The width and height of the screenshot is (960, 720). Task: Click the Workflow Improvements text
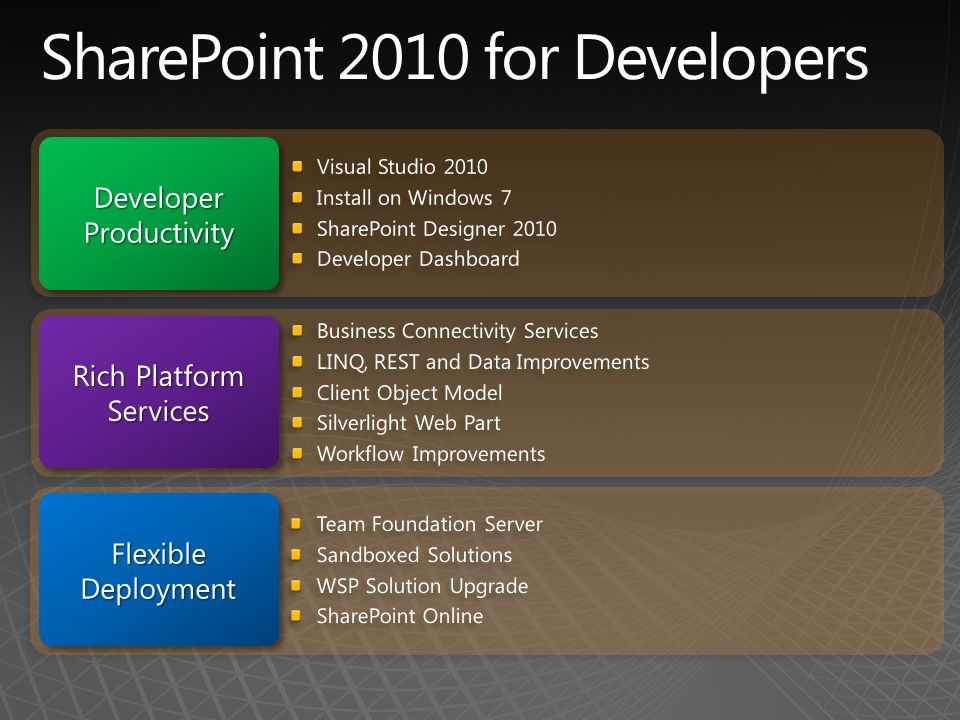coord(431,454)
